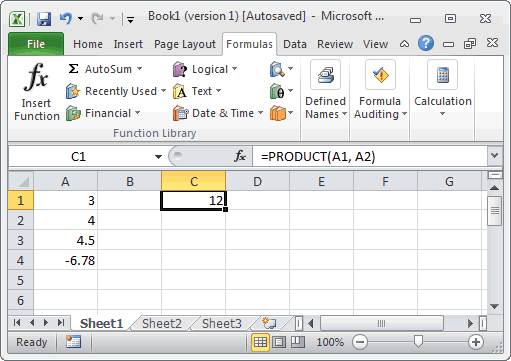Screen dimensions: 511x361
Task: Open the Date & Time functions menu
Action: (x=218, y=113)
